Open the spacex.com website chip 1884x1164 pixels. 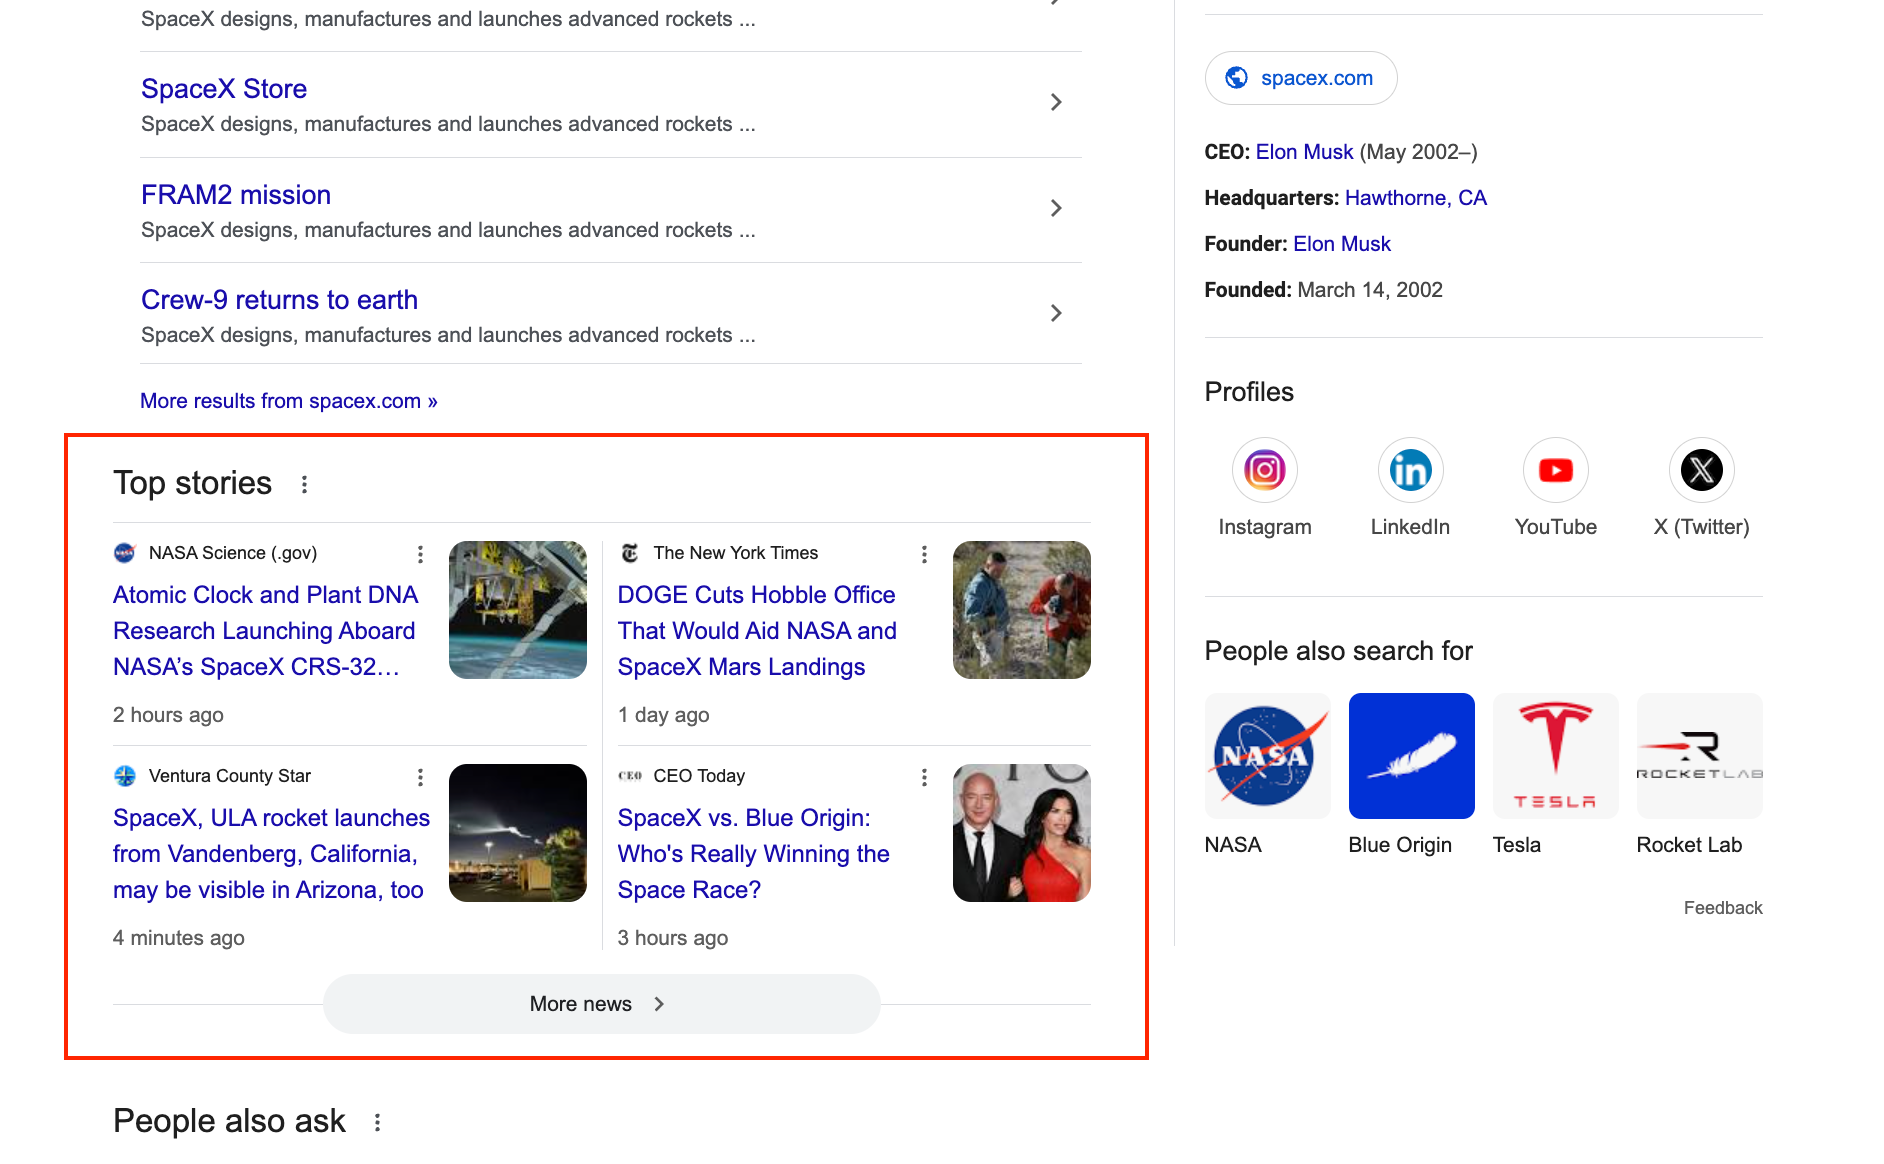coord(1300,78)
